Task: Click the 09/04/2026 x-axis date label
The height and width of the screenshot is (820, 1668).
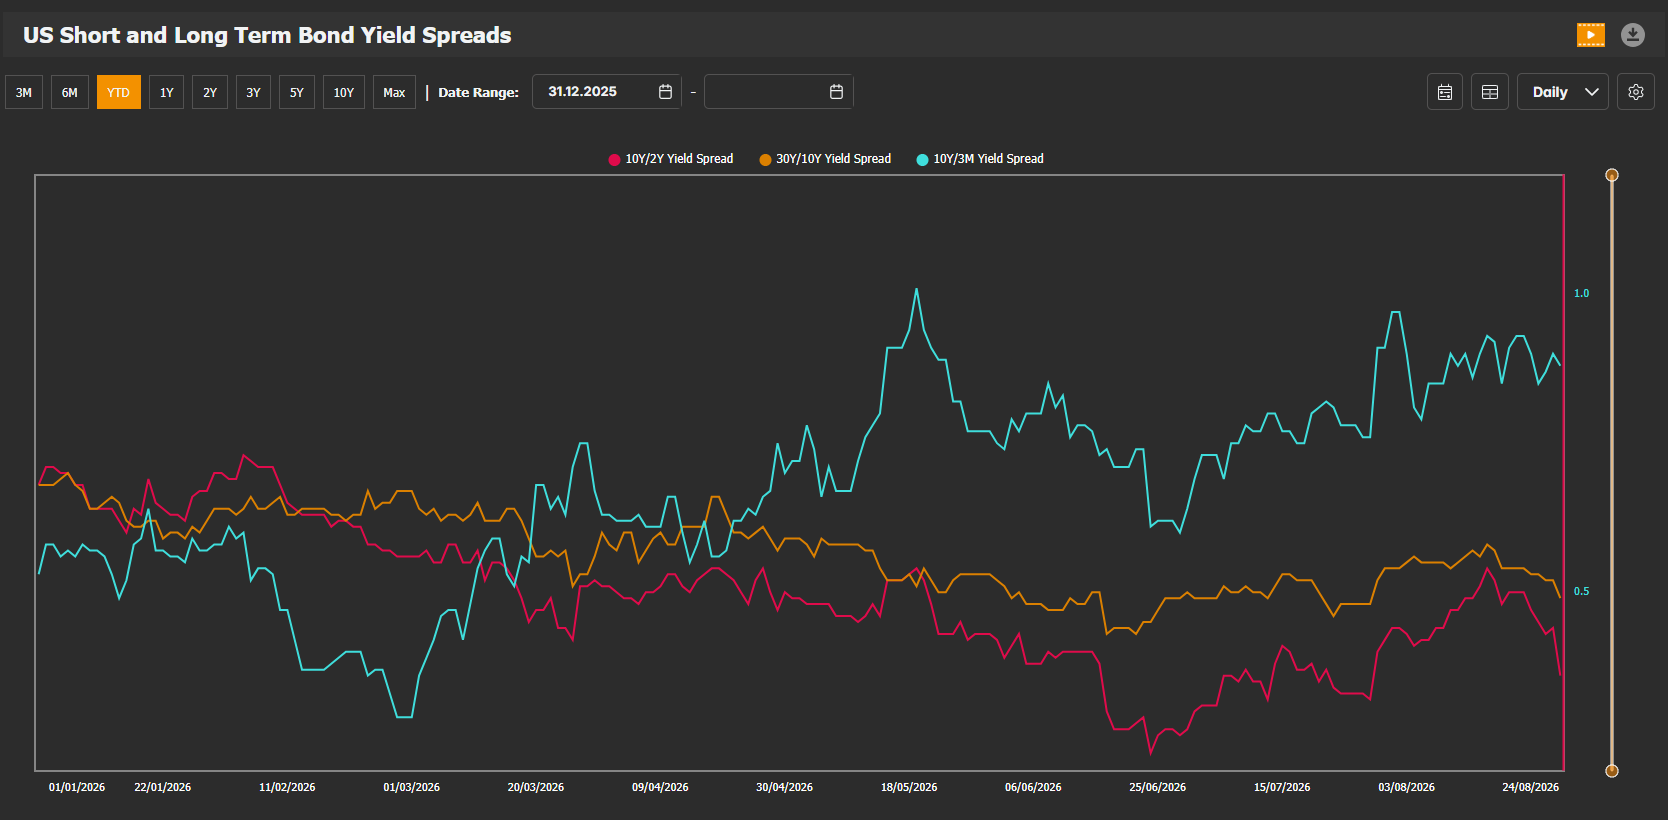Action: [x=660, y=788]
